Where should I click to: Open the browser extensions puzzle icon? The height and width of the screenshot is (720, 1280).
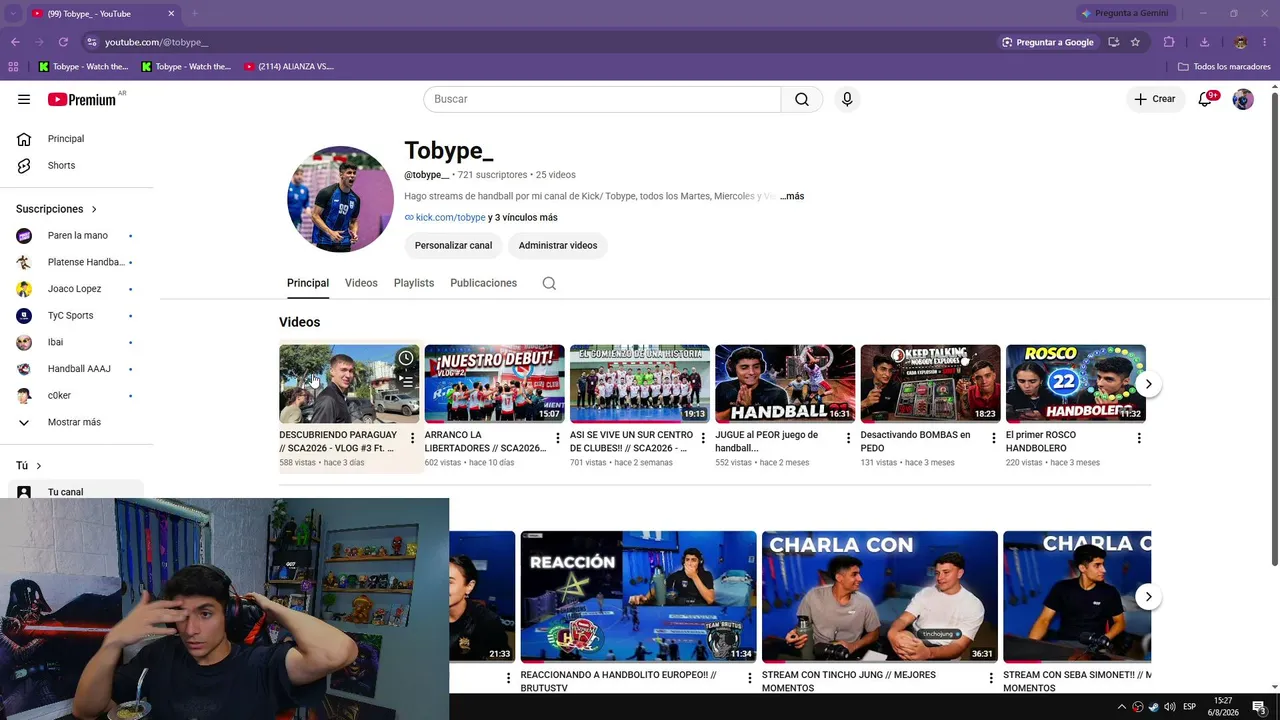point(1169,42)
